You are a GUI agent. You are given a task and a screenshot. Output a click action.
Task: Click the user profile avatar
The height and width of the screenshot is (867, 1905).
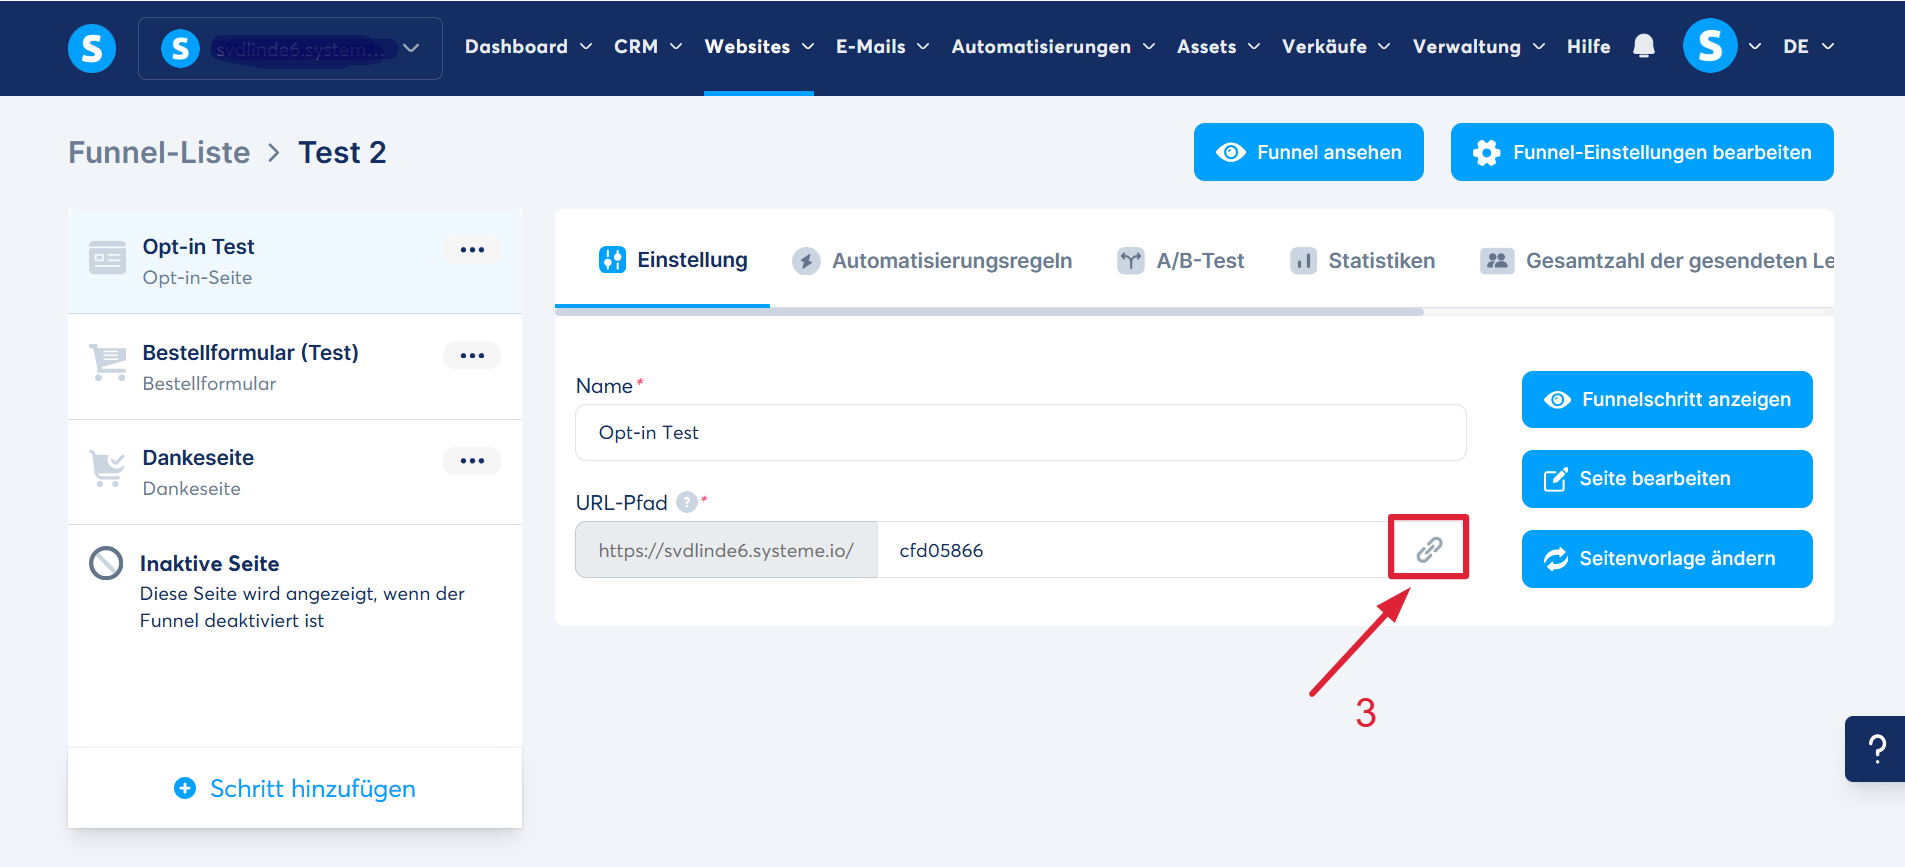coord(1710,46)
